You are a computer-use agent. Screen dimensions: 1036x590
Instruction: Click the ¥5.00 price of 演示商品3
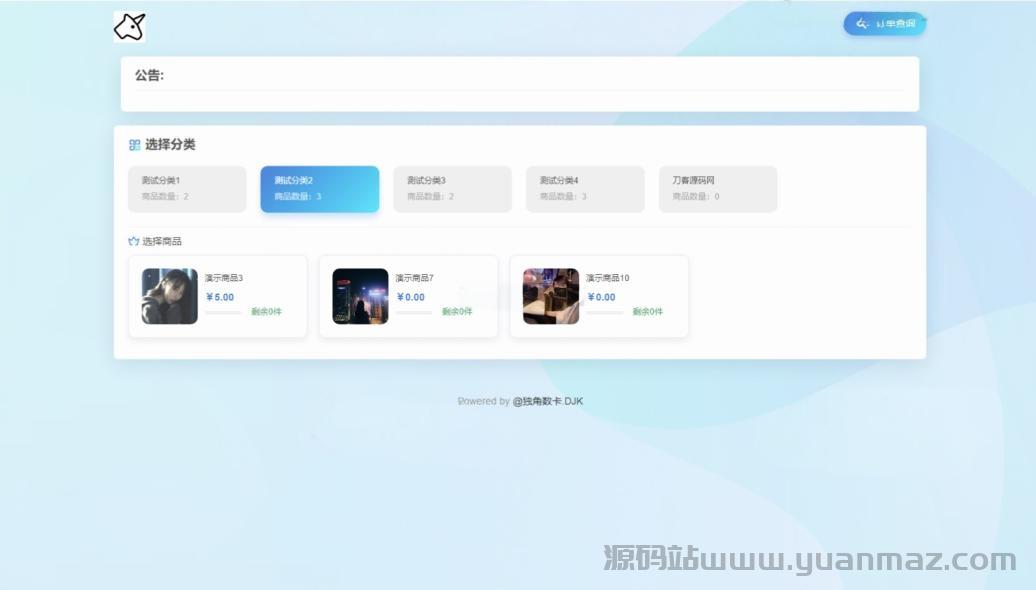[x=220, y=297]
